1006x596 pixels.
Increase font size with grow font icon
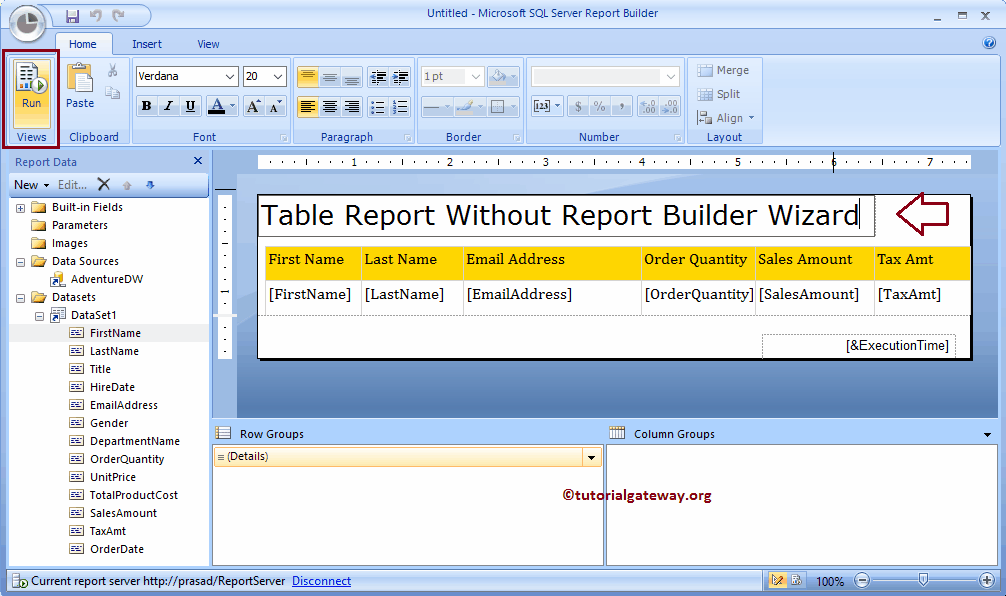pos(253,107)
